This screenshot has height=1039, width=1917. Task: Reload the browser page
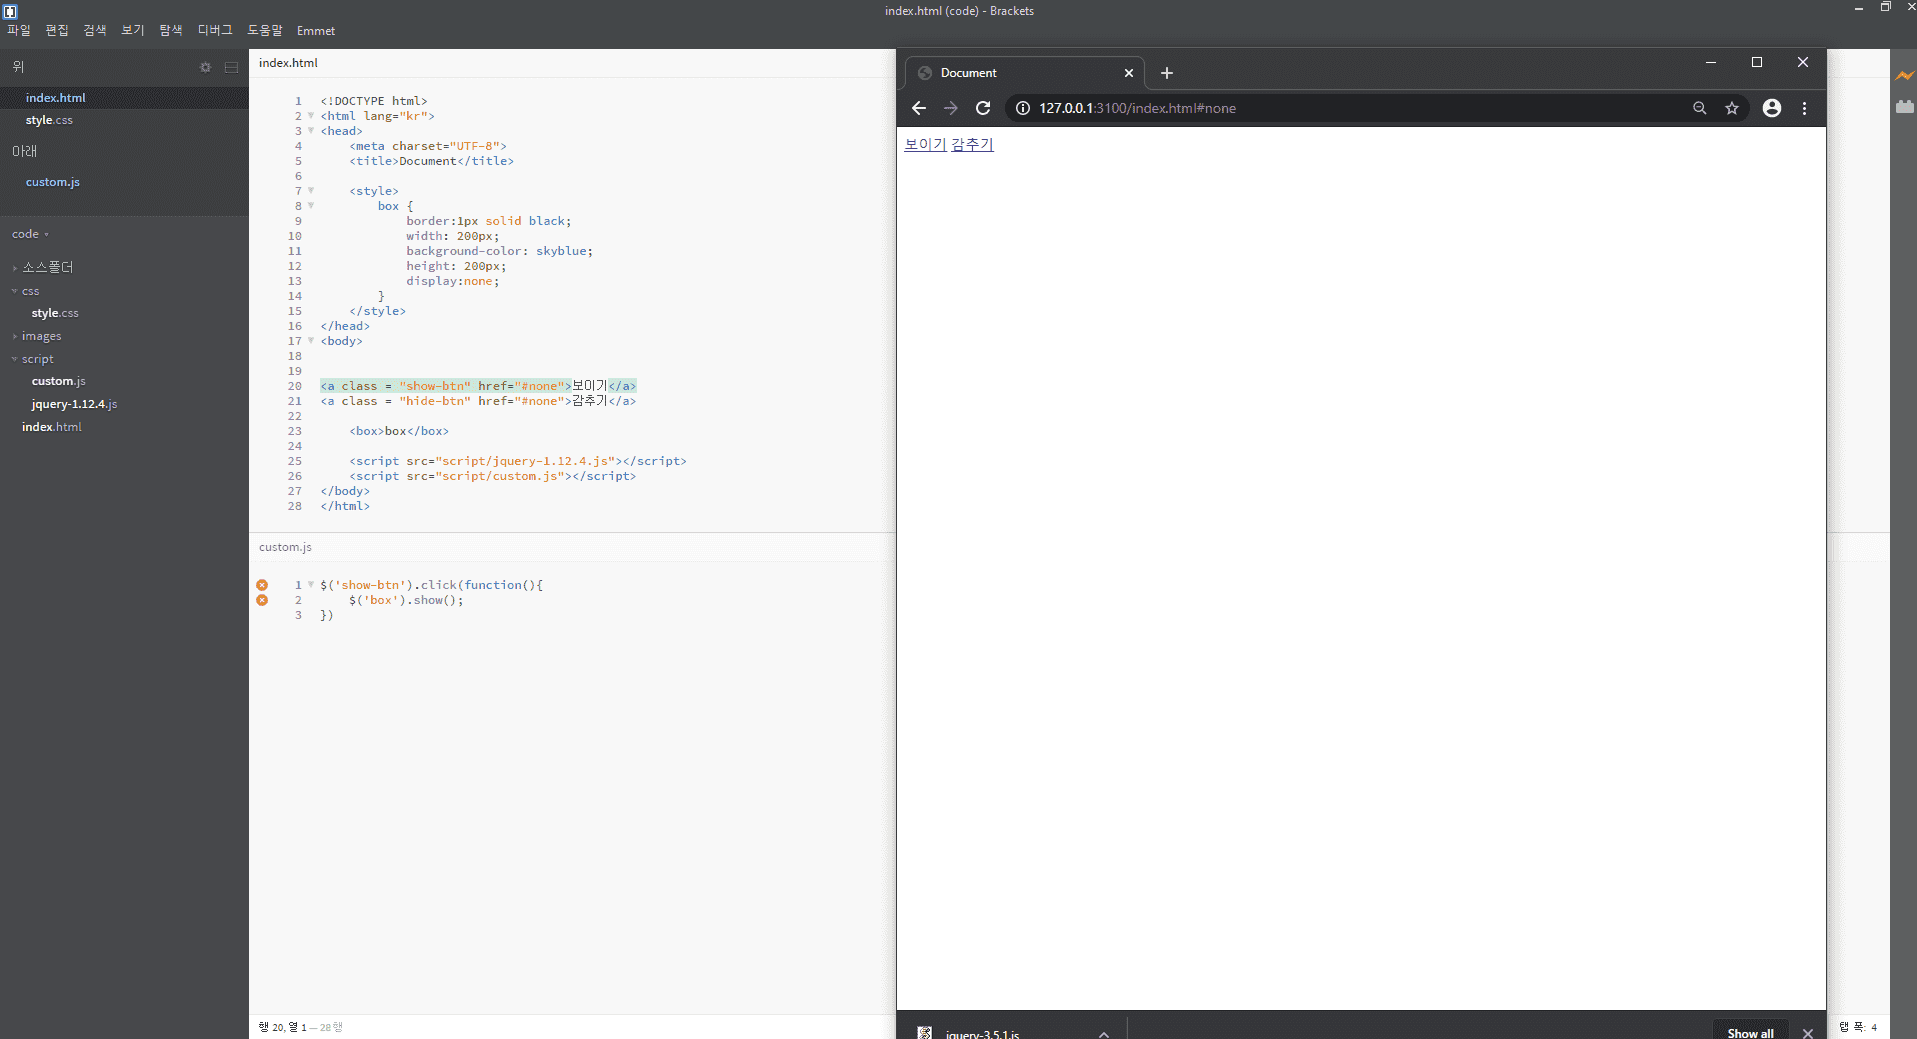(x=983, y=108)
